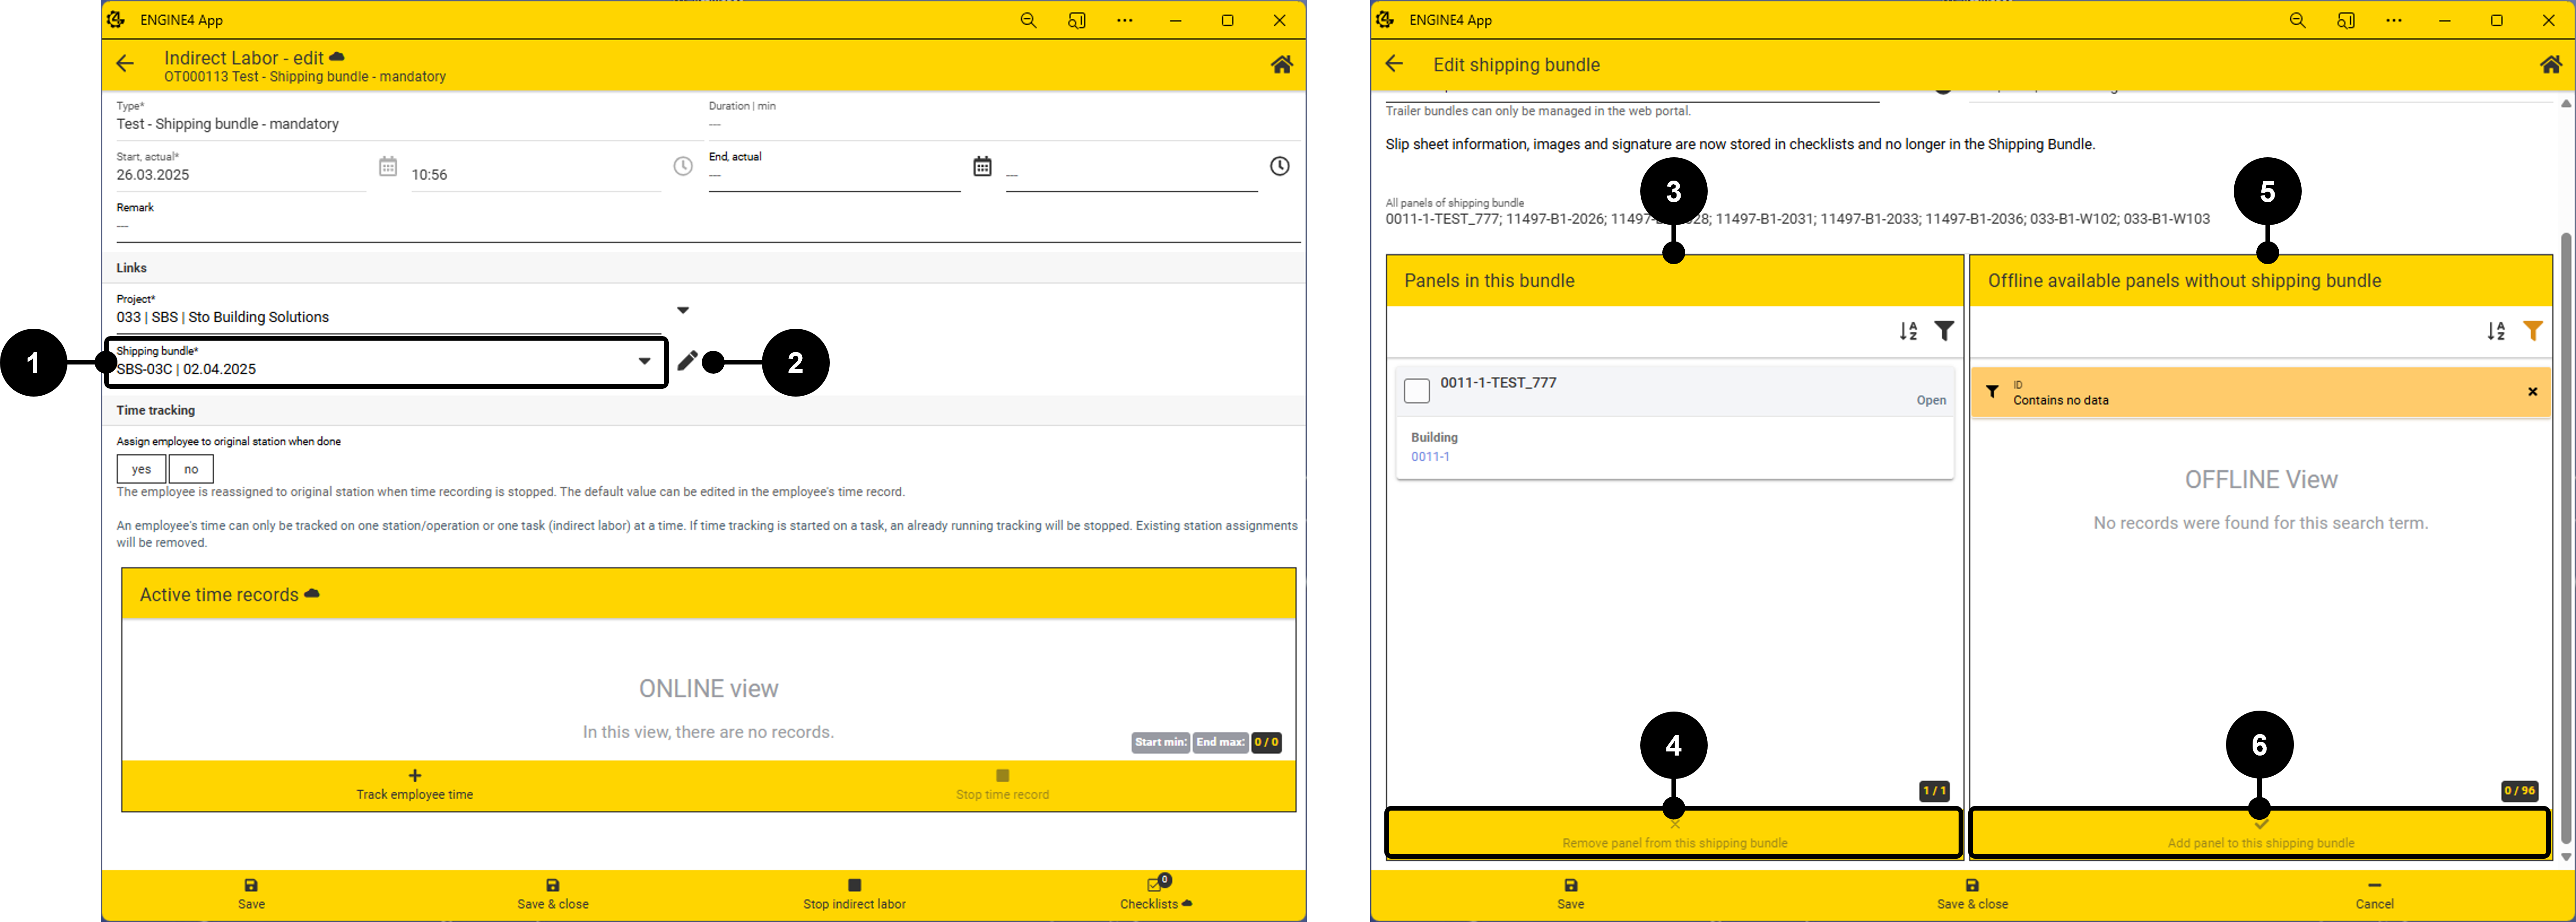Zoom out icon in right ENGINE4 App titlebar
Screen dimensions: 2576x922
point(2297,20)
